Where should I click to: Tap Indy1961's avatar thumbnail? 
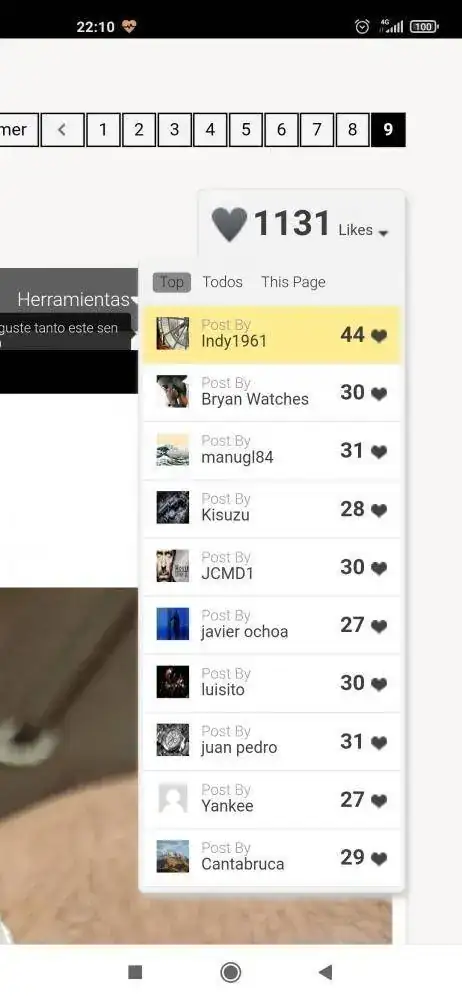tap(172, 334)
